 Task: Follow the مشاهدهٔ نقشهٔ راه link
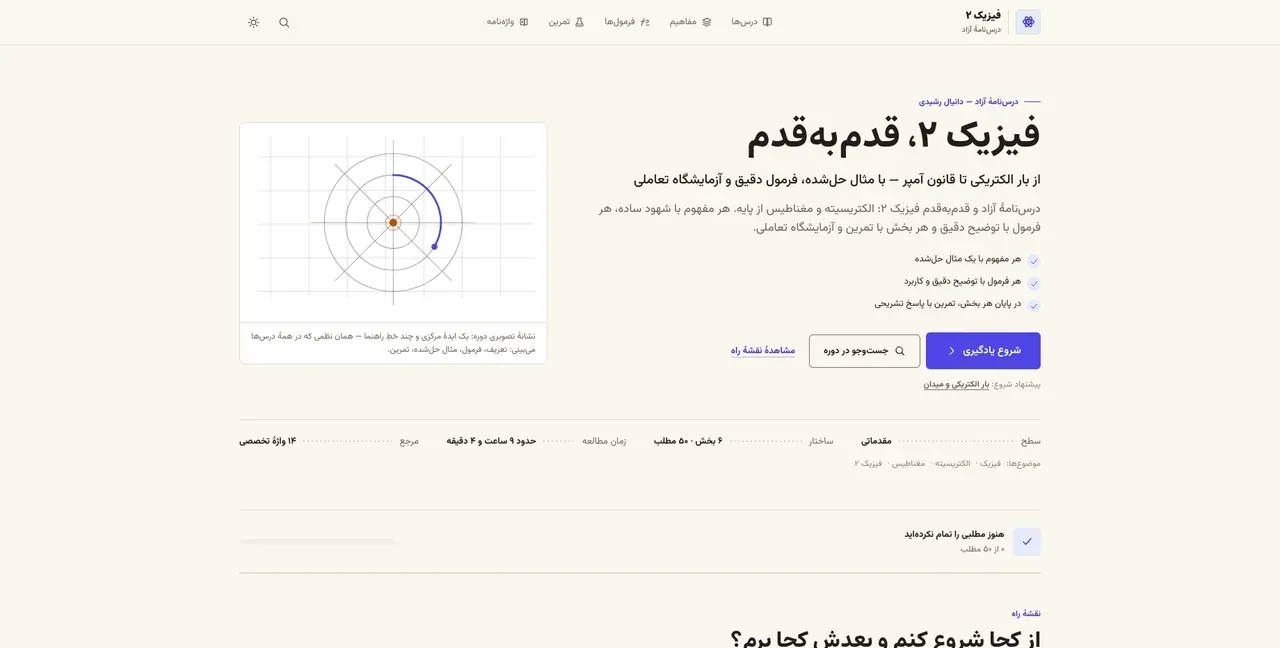(763, 351)
